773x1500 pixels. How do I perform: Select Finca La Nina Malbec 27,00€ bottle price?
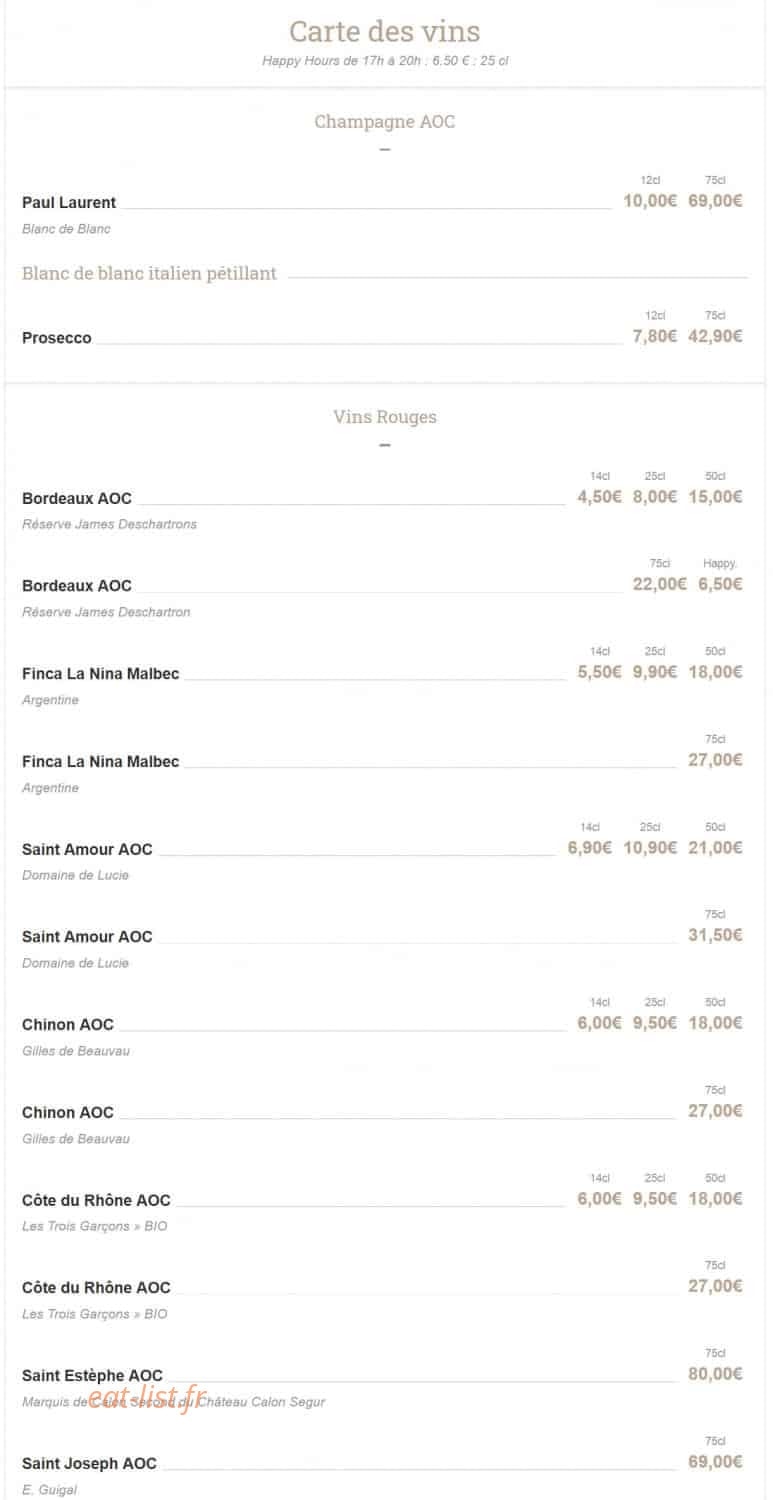click(715, 760)
